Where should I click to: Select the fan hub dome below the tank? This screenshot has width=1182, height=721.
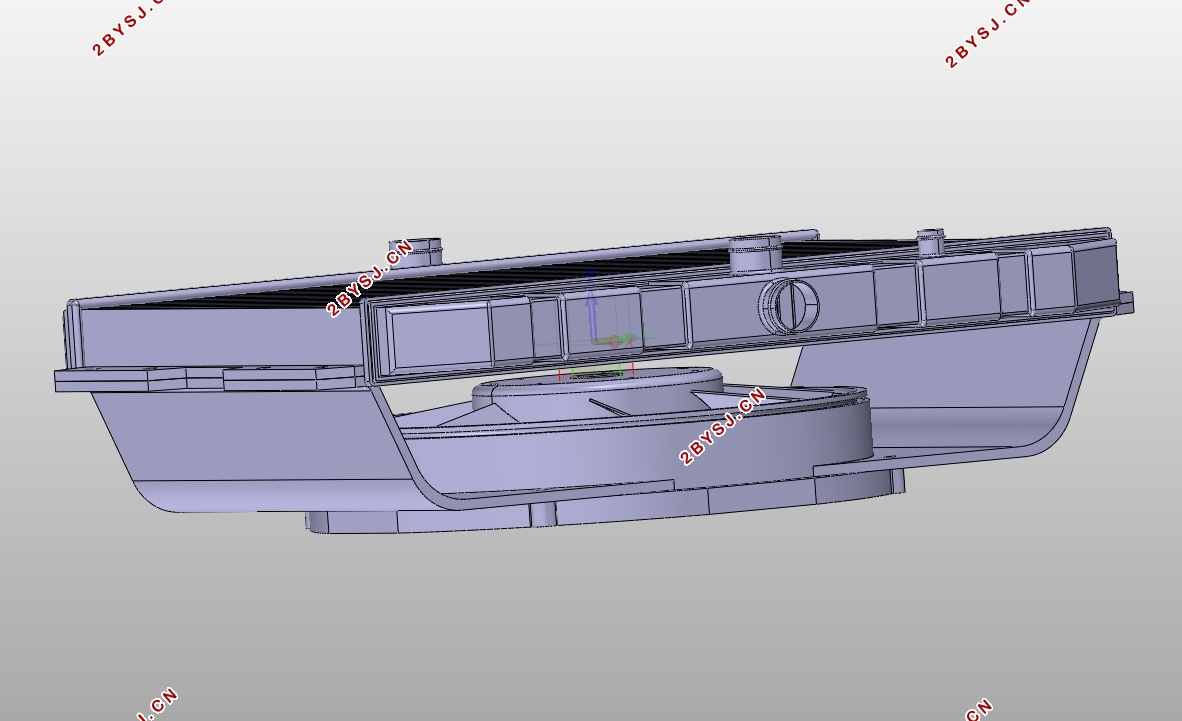(x=596, y=390)
